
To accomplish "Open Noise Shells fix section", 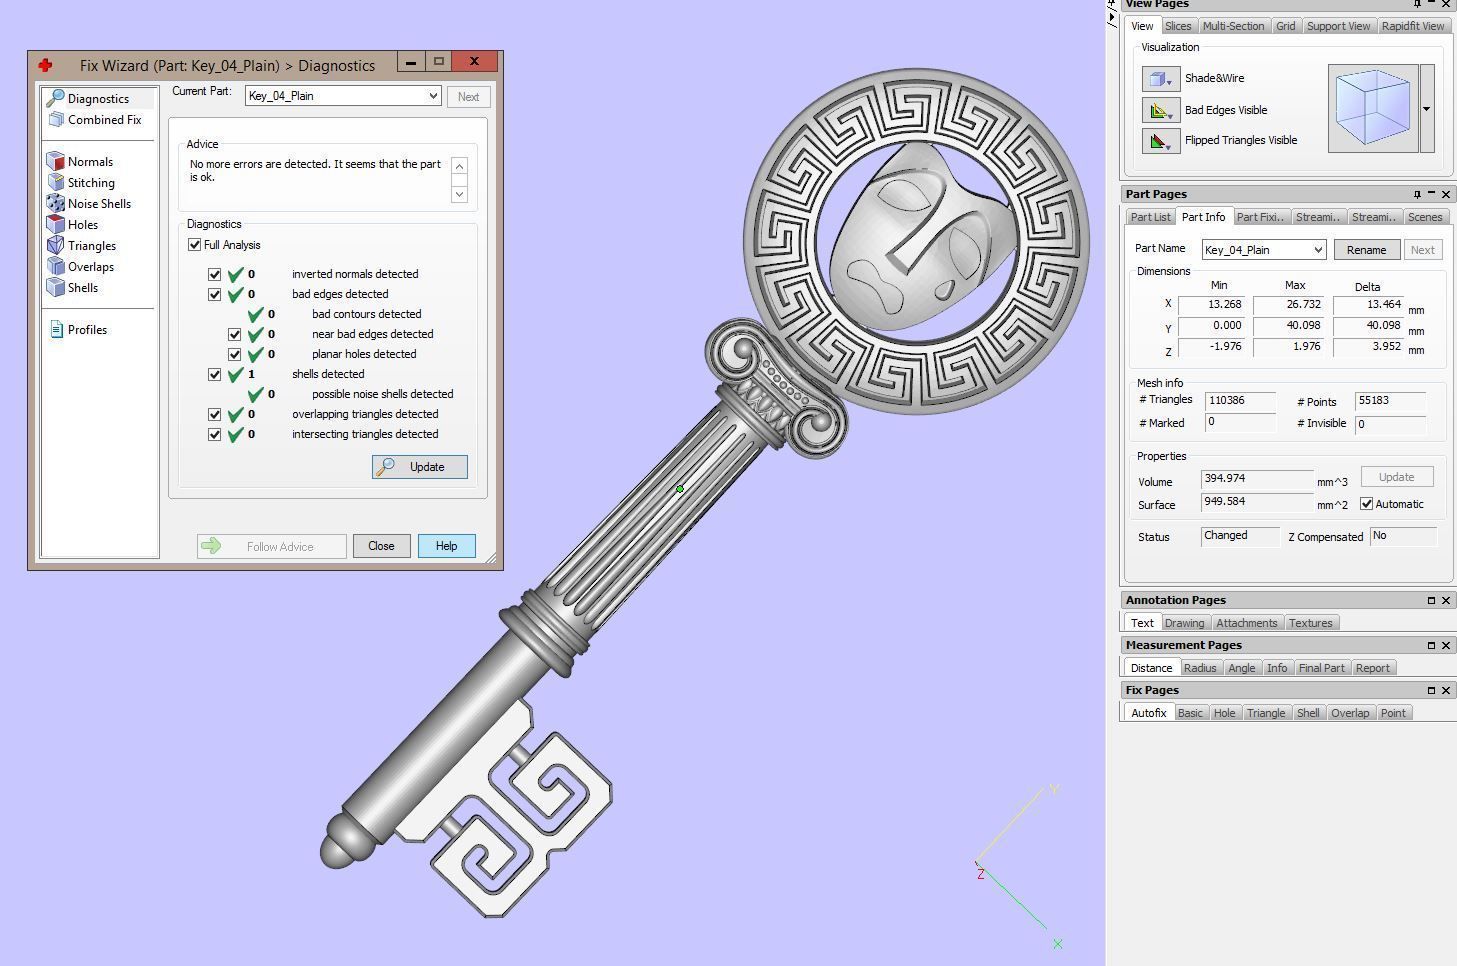I will click(56, 203).
